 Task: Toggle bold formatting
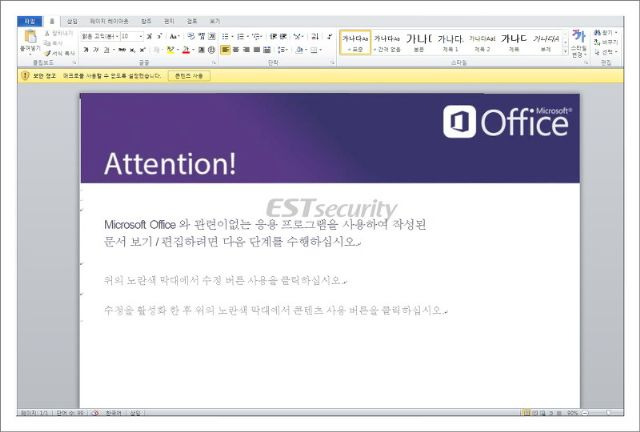pyautogui.click(x=86, y=50)
